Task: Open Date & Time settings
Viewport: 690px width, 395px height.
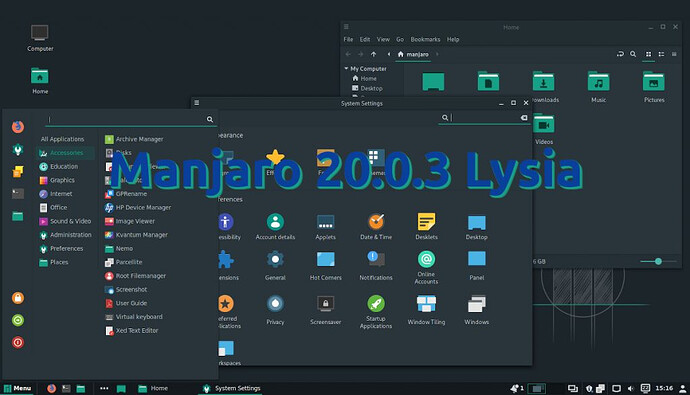Action: coord(376,227)
